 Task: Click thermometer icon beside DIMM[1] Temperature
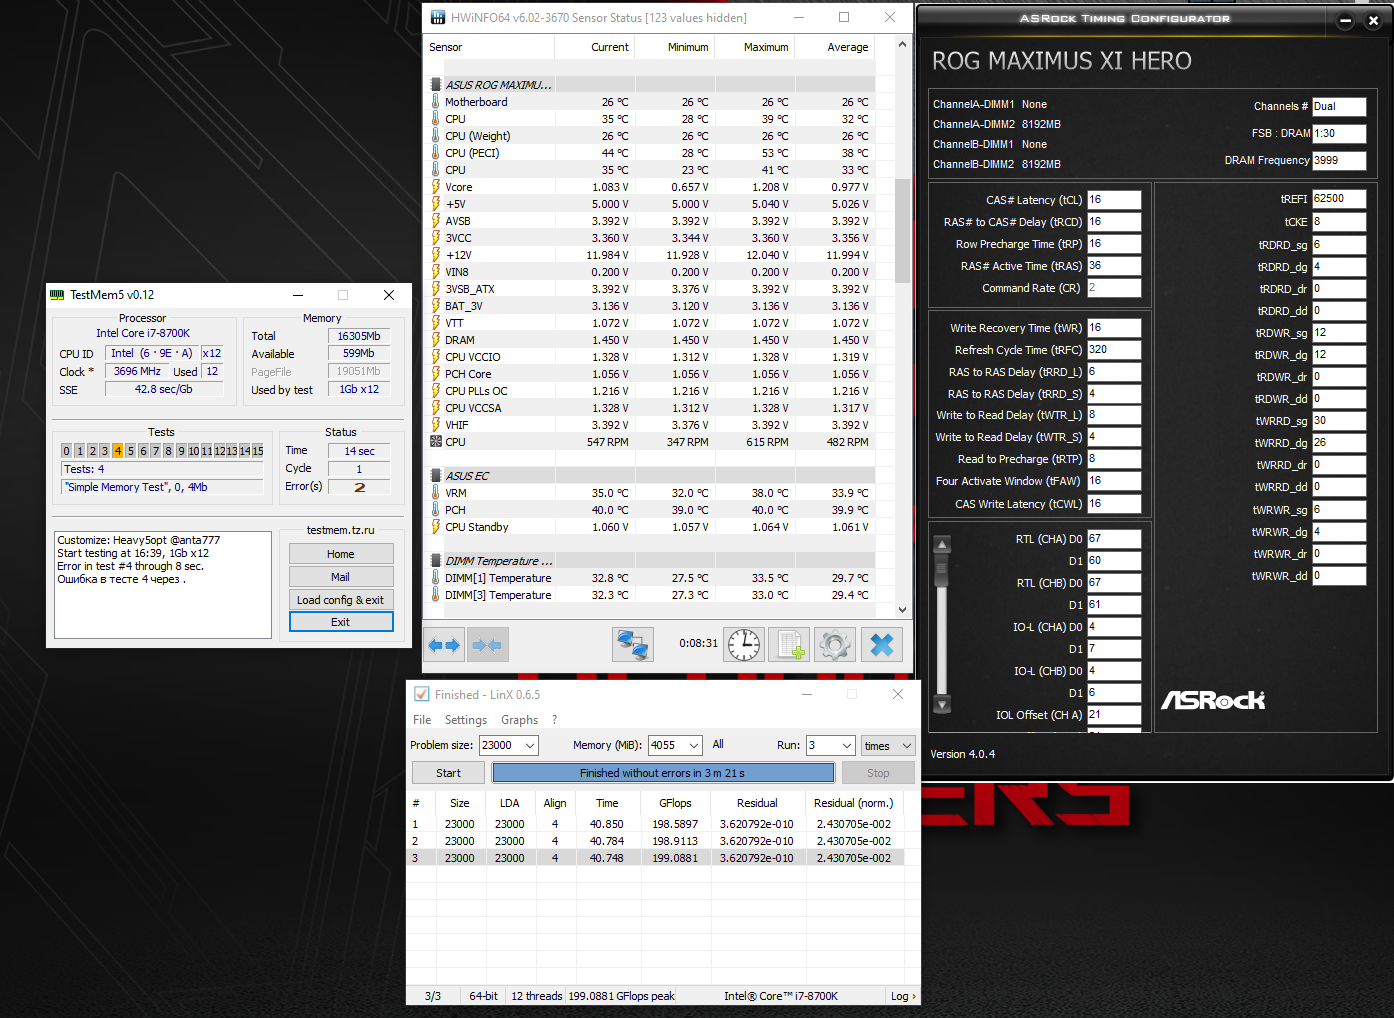click(x=436, y=578)
